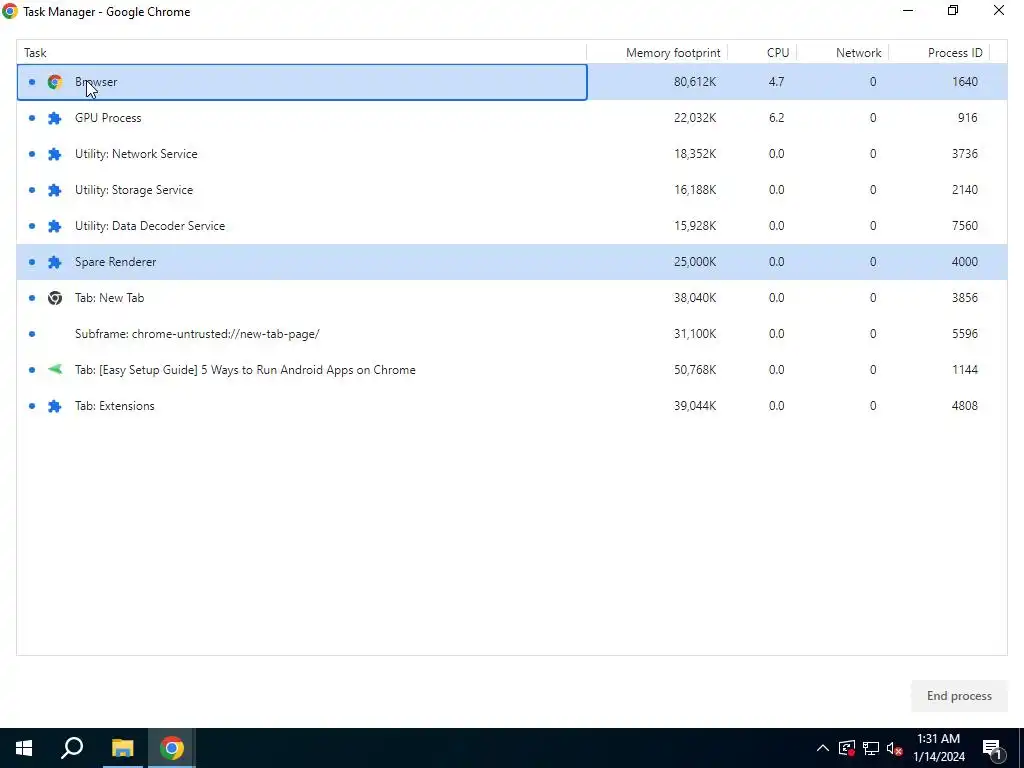The height and width of the screenshot is (768, 1024).
Task: Sort by the Network column header
Action: pyautogui.click(x=842, y=53)
